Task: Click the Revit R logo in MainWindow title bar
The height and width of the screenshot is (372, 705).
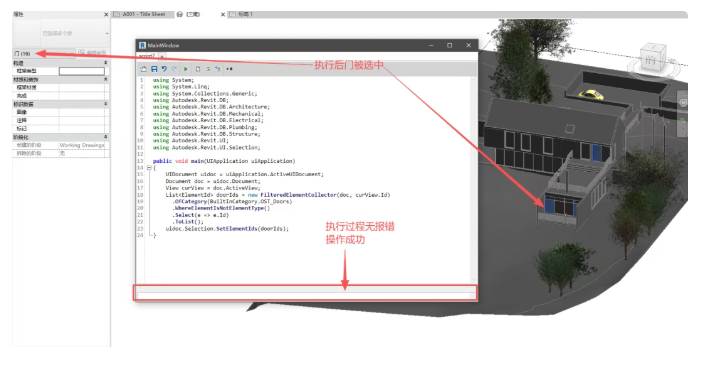Action: 142,45
